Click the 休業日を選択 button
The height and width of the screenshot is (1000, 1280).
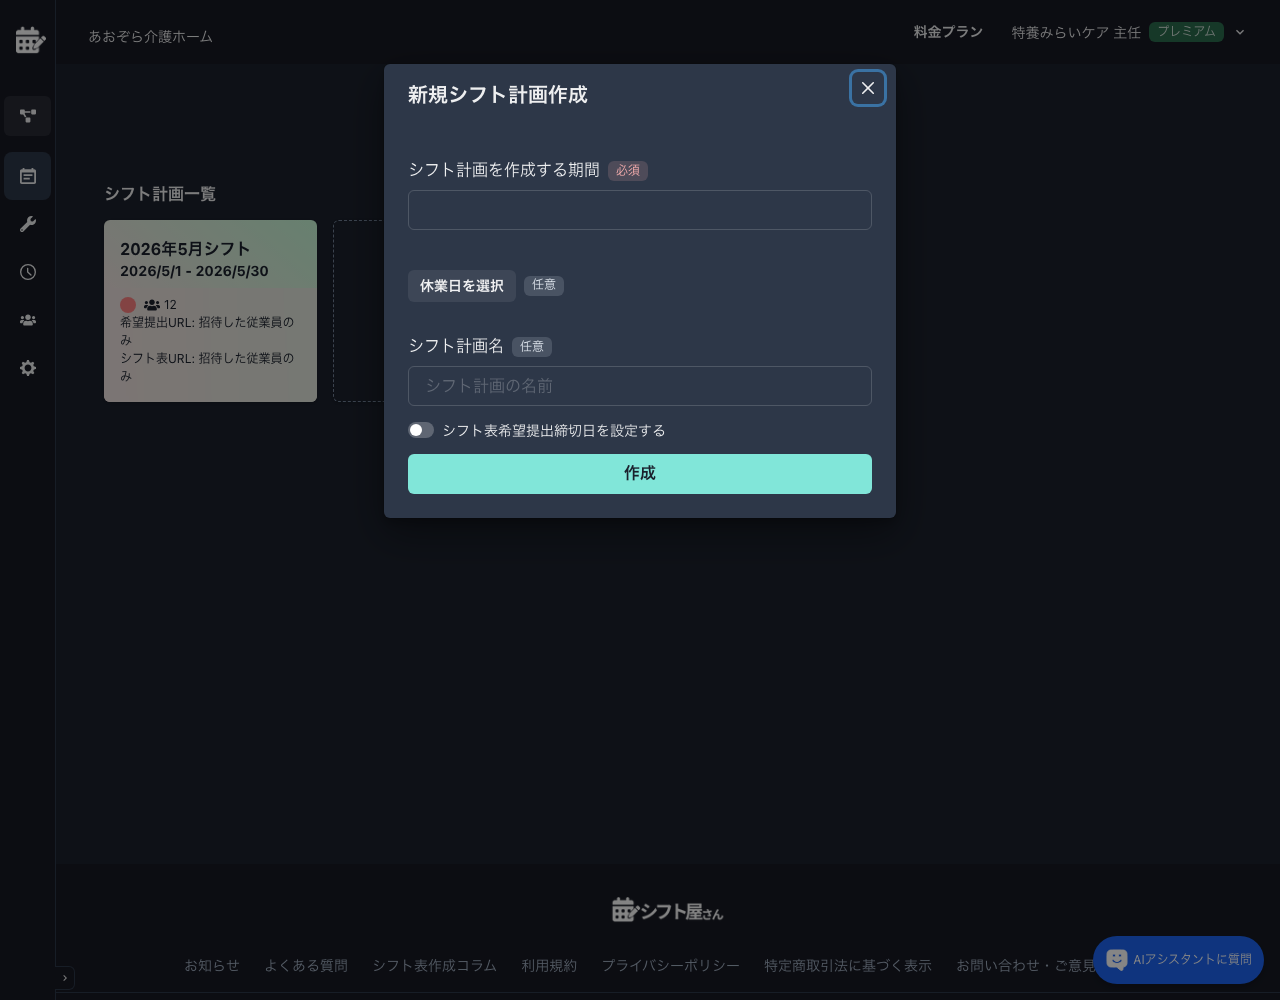coord(461,286)
